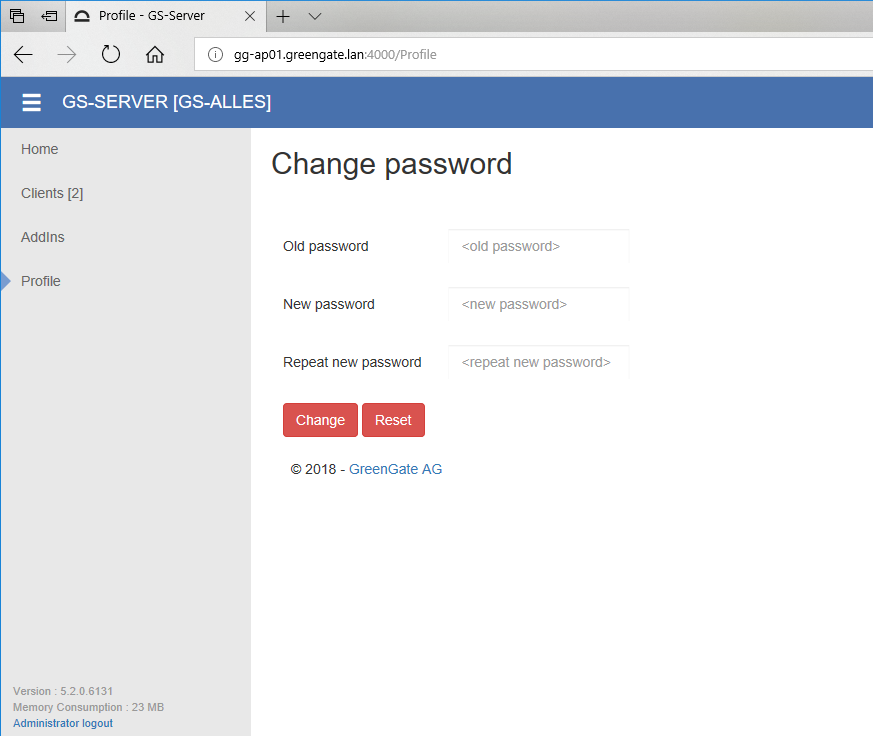Go back with the browser back arrow
Viewport: 873px width, 736px height.
(23, 55)
